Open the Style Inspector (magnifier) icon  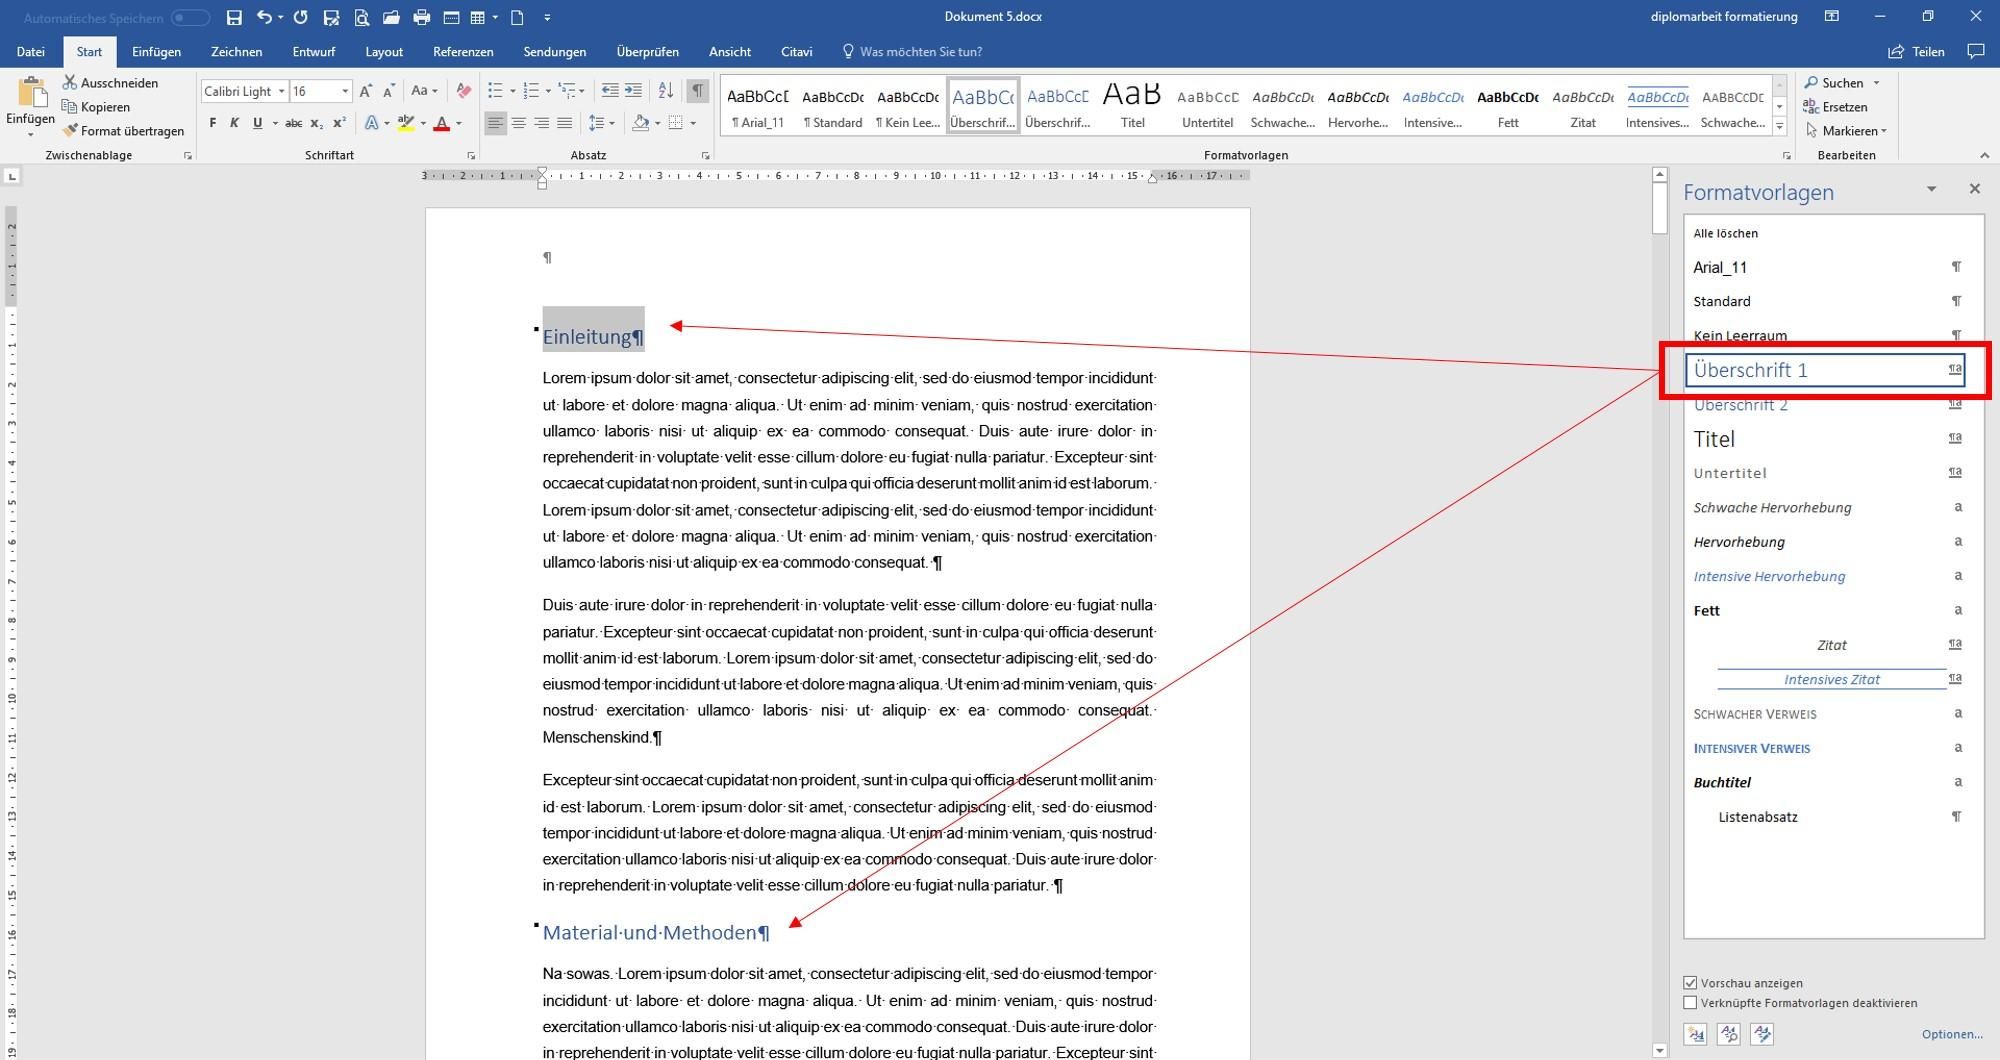coord(1729,1034)
